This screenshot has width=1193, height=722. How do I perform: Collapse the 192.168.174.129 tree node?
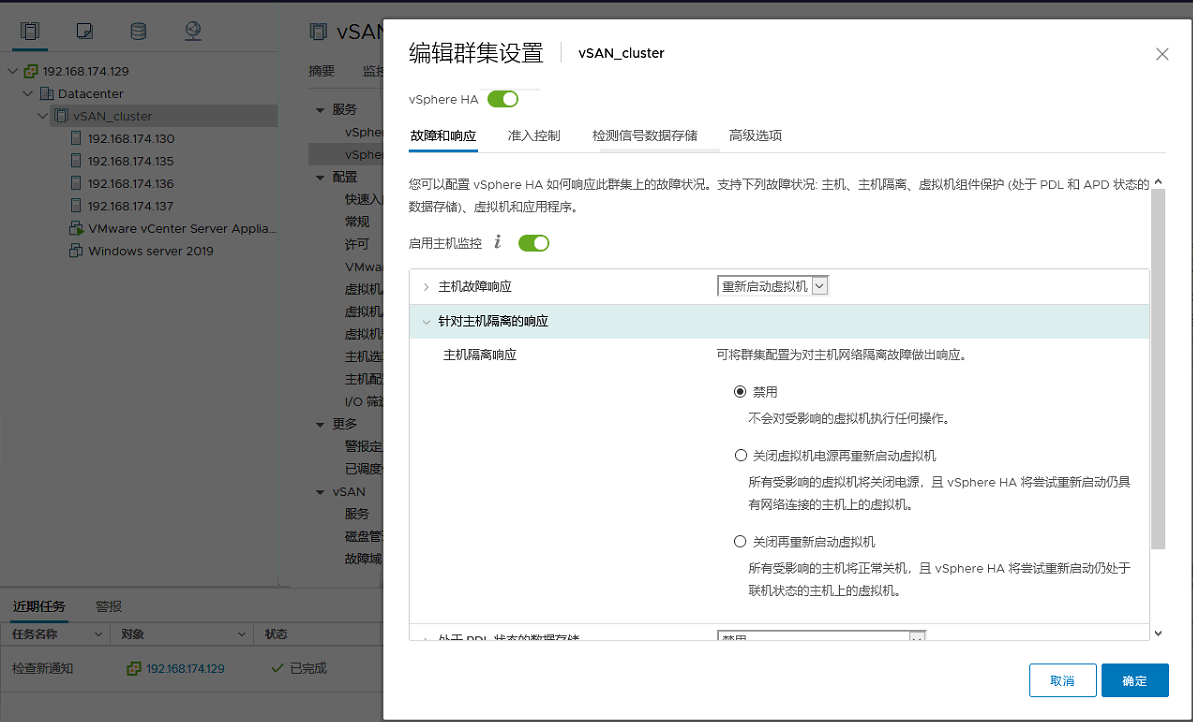point(12,72)
